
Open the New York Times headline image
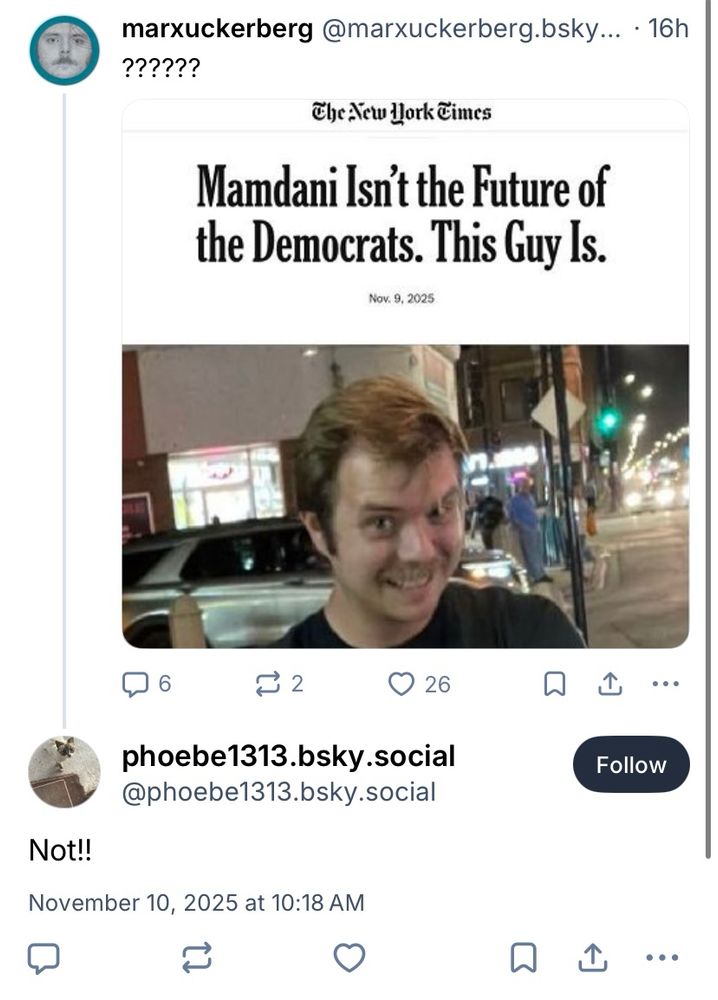pyautogui.click(x=405, y=375)
